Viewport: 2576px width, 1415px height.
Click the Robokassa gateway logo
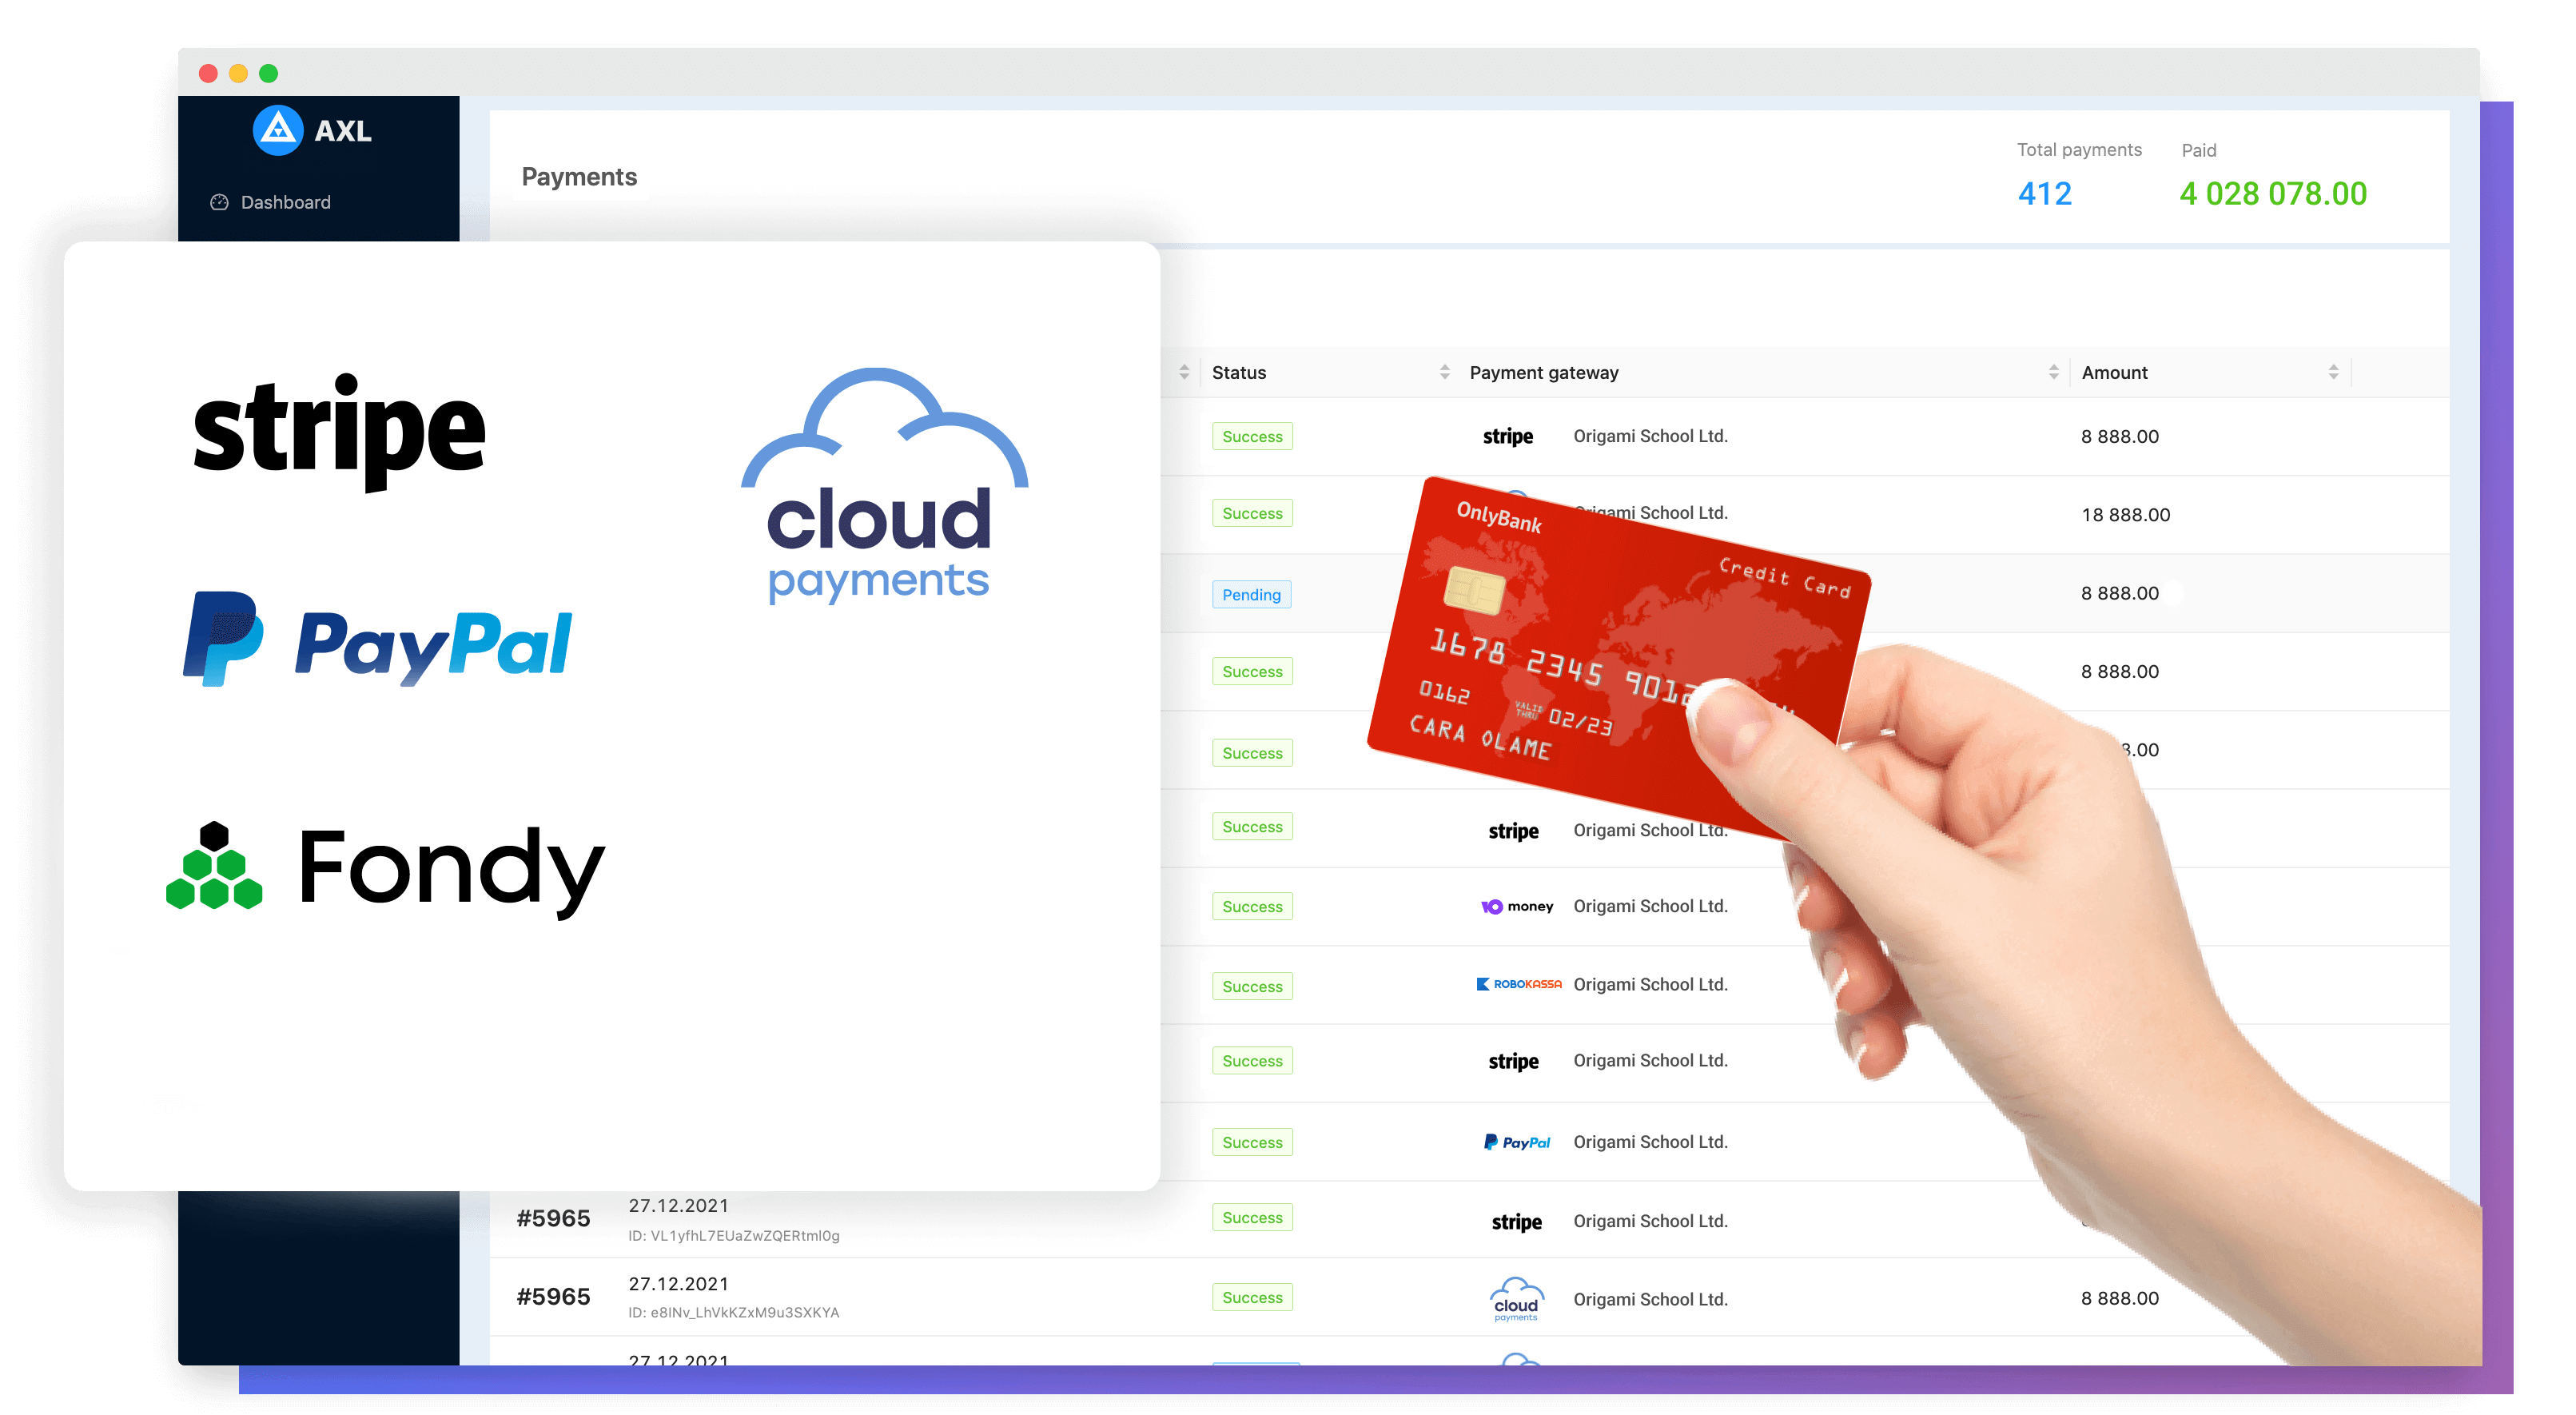click(x=1518, y=984)
